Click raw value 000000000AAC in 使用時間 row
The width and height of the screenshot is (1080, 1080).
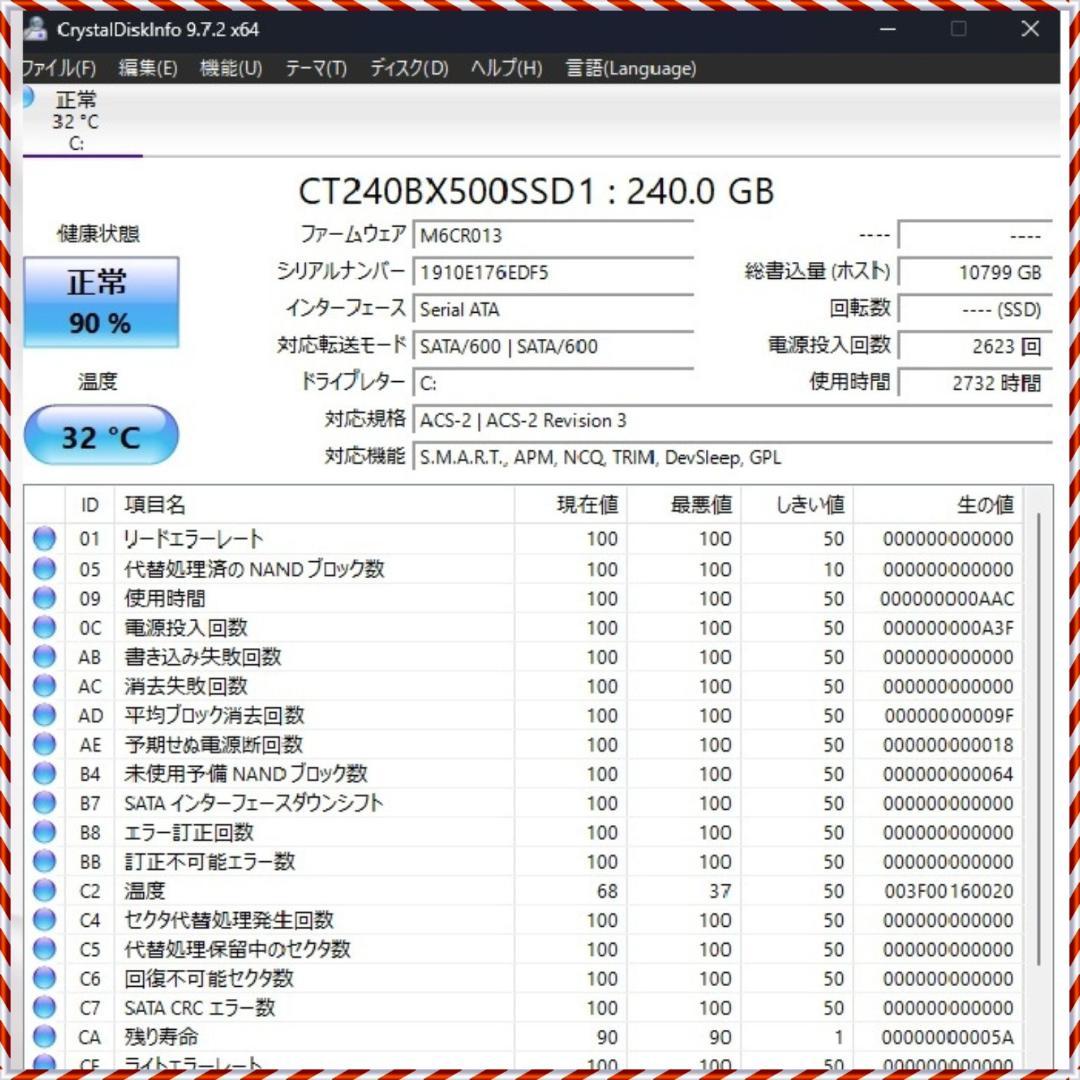pos(947,599)
